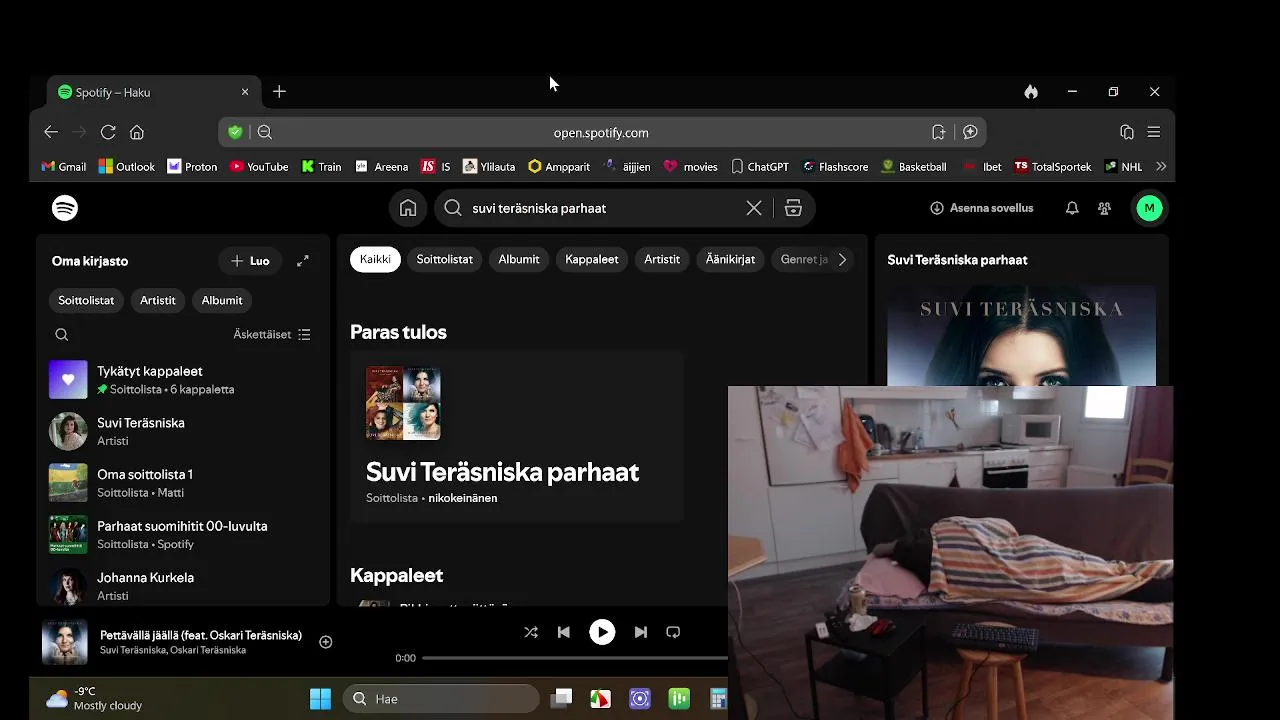Seek on the playback progress bar
Screen dimensions: 1280x720
point(575,658)
